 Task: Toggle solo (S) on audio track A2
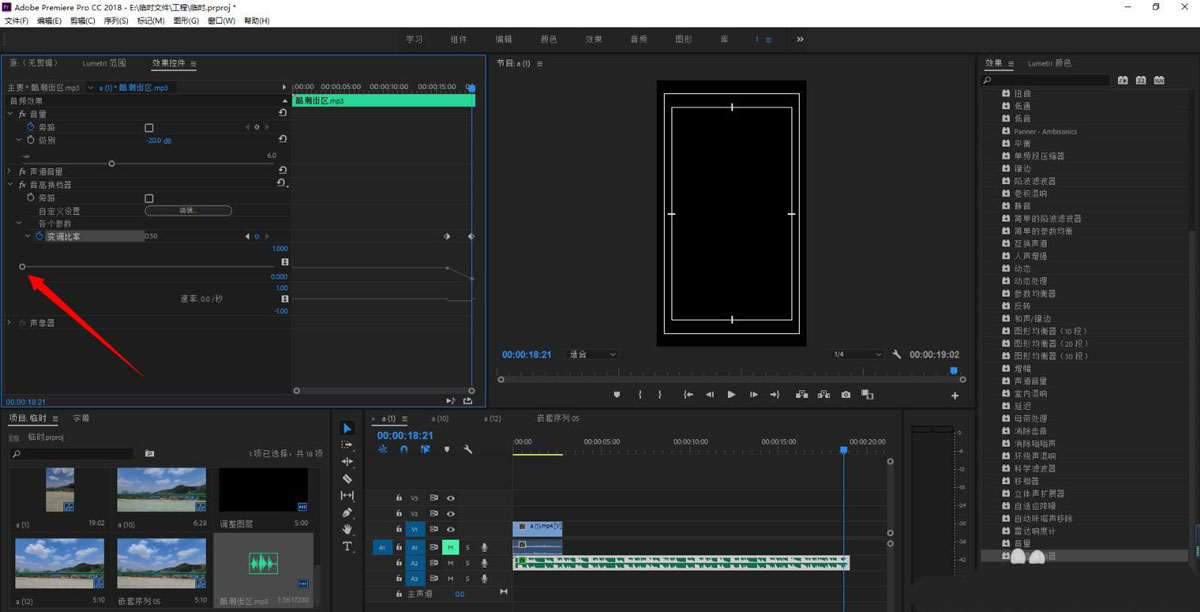coord(467,563)
